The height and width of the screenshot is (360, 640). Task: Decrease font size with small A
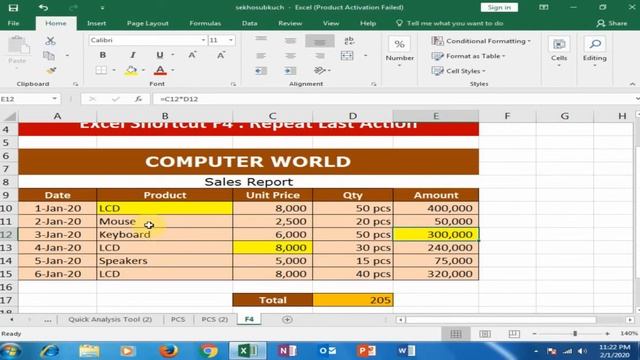pyautogui.click(x=221, y=55)
